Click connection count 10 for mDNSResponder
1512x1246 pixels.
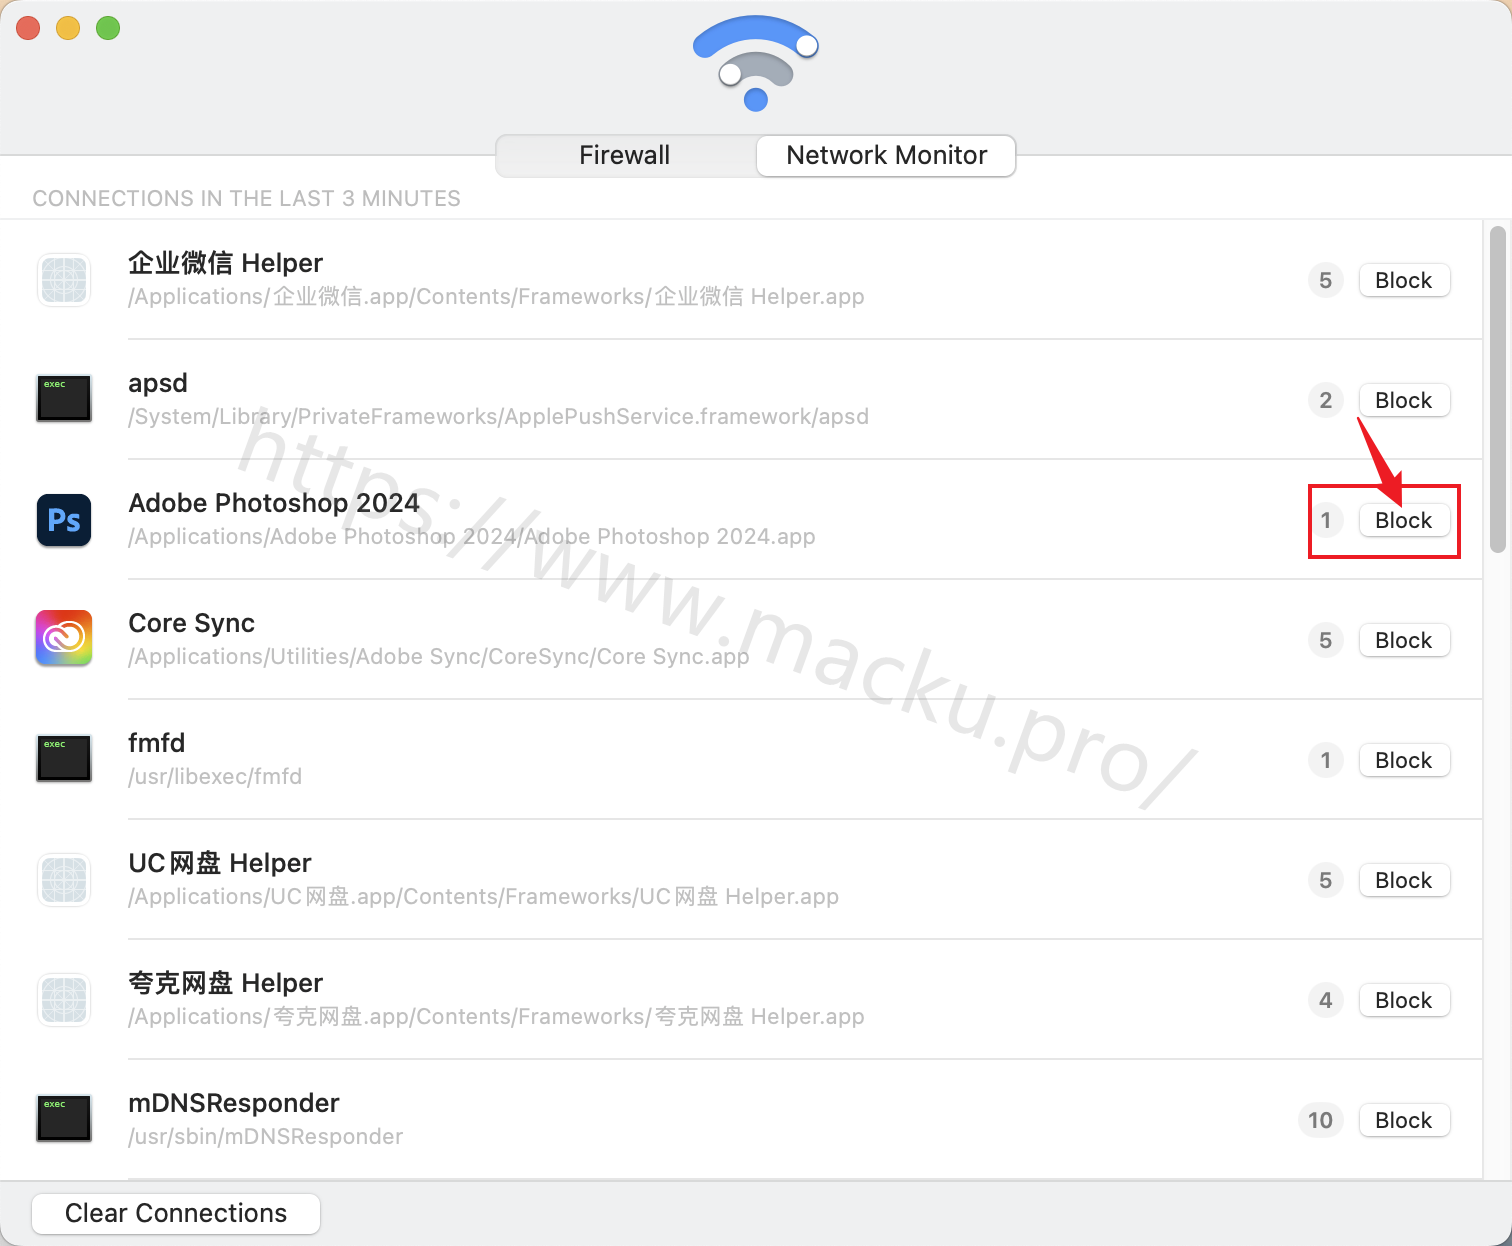(1321, 1120)
